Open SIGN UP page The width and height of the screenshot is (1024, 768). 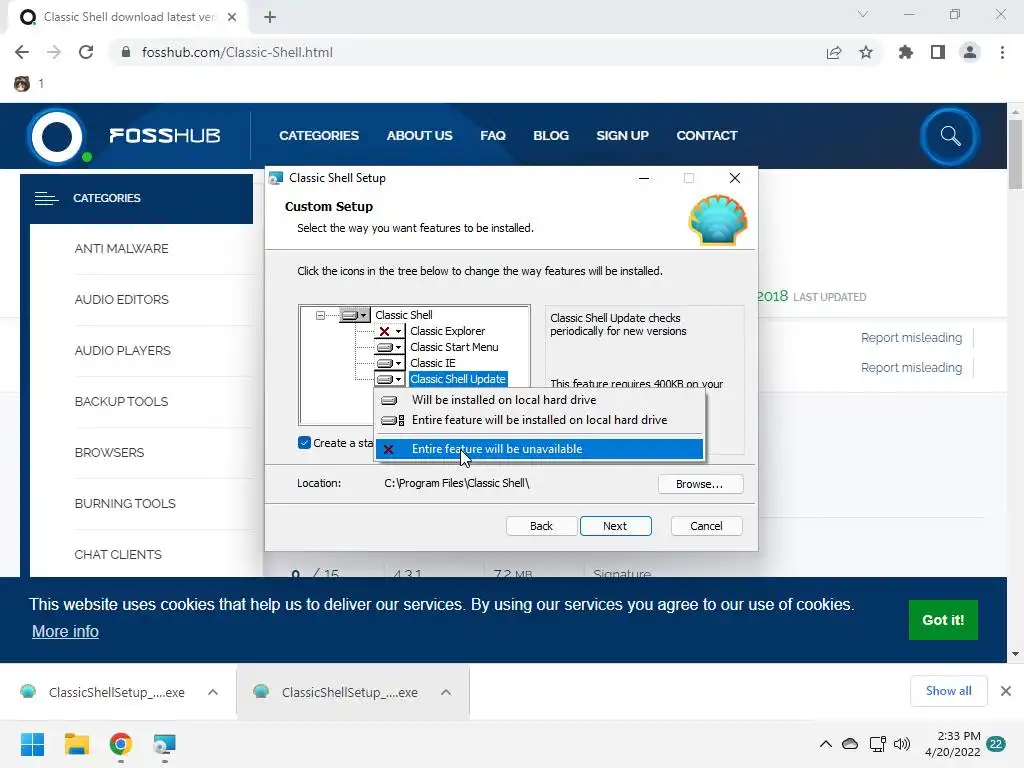click(622, 135)
